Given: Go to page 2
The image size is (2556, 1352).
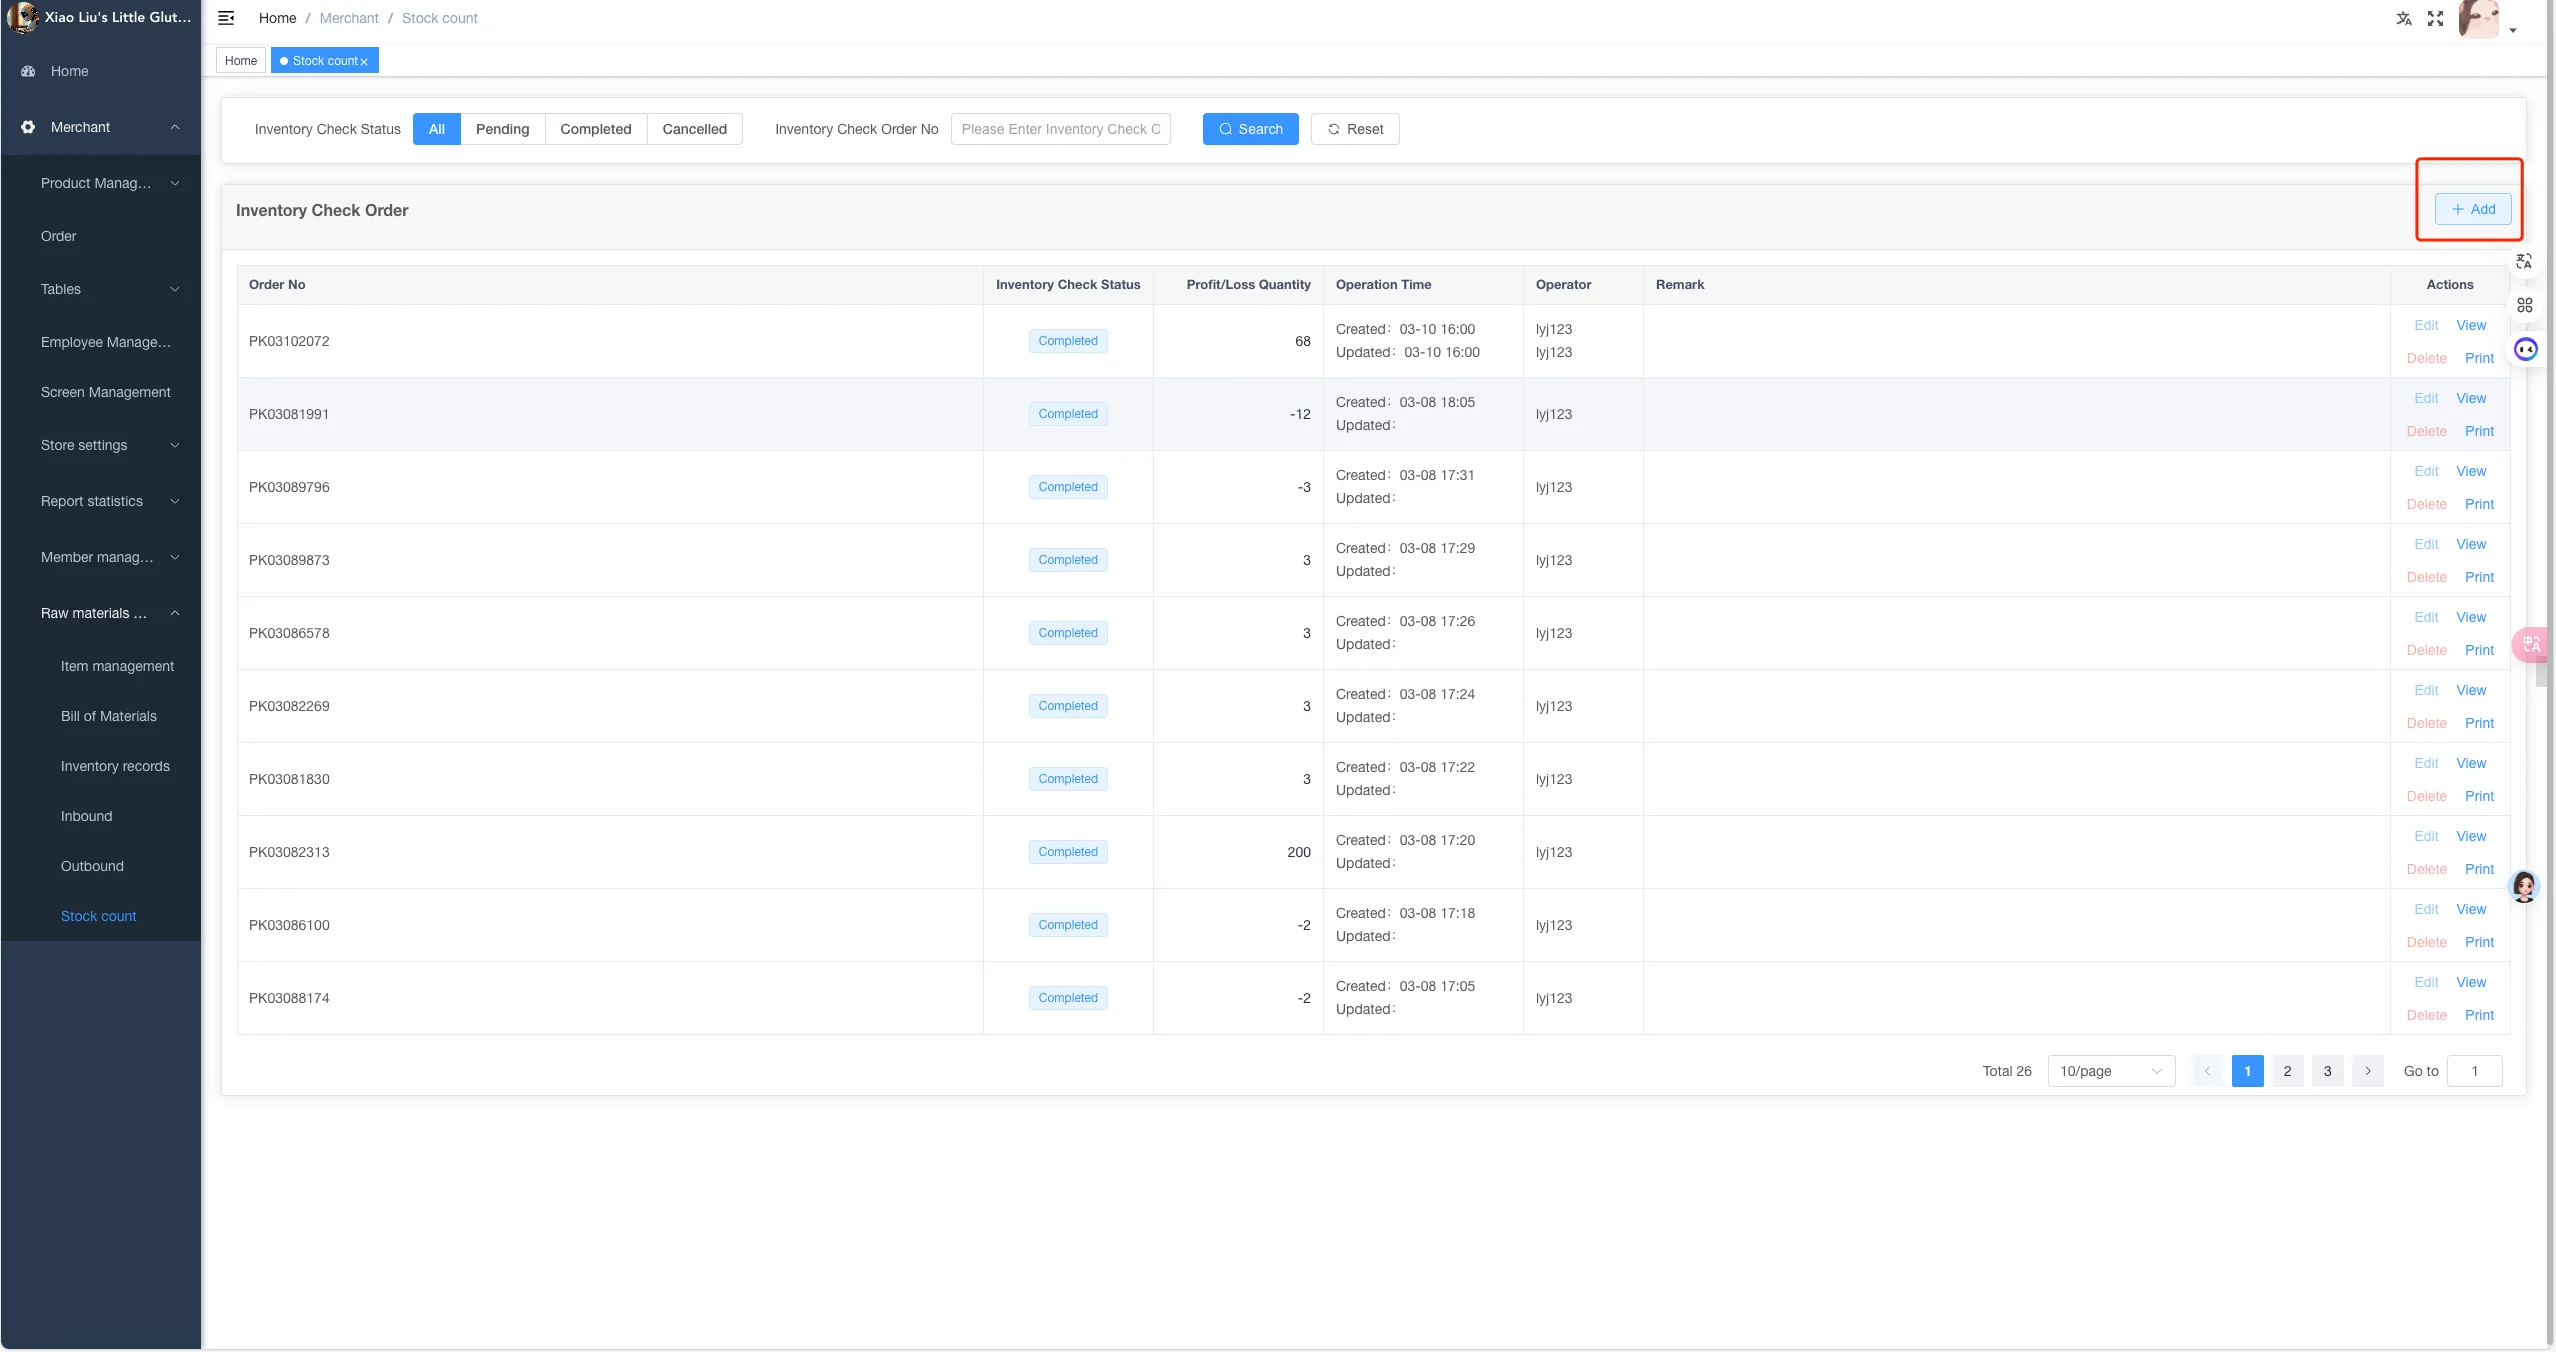Looking at the screenshot, I should [2287, 1071].
